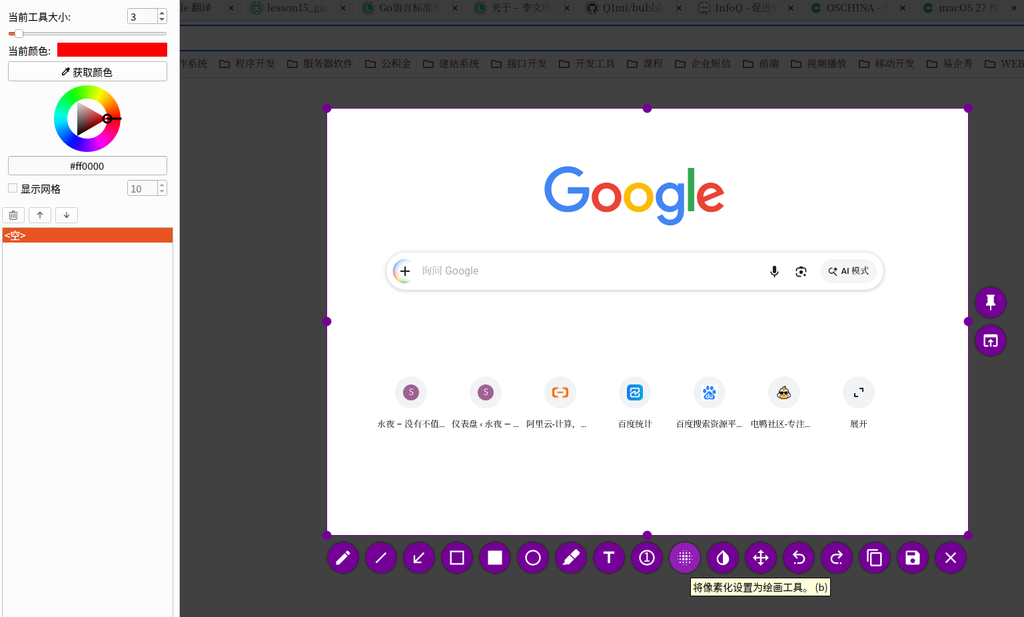1024x617 pixels.
Task: Open the 企业短信 bookmarks folder
Action: tap(703, 63)
